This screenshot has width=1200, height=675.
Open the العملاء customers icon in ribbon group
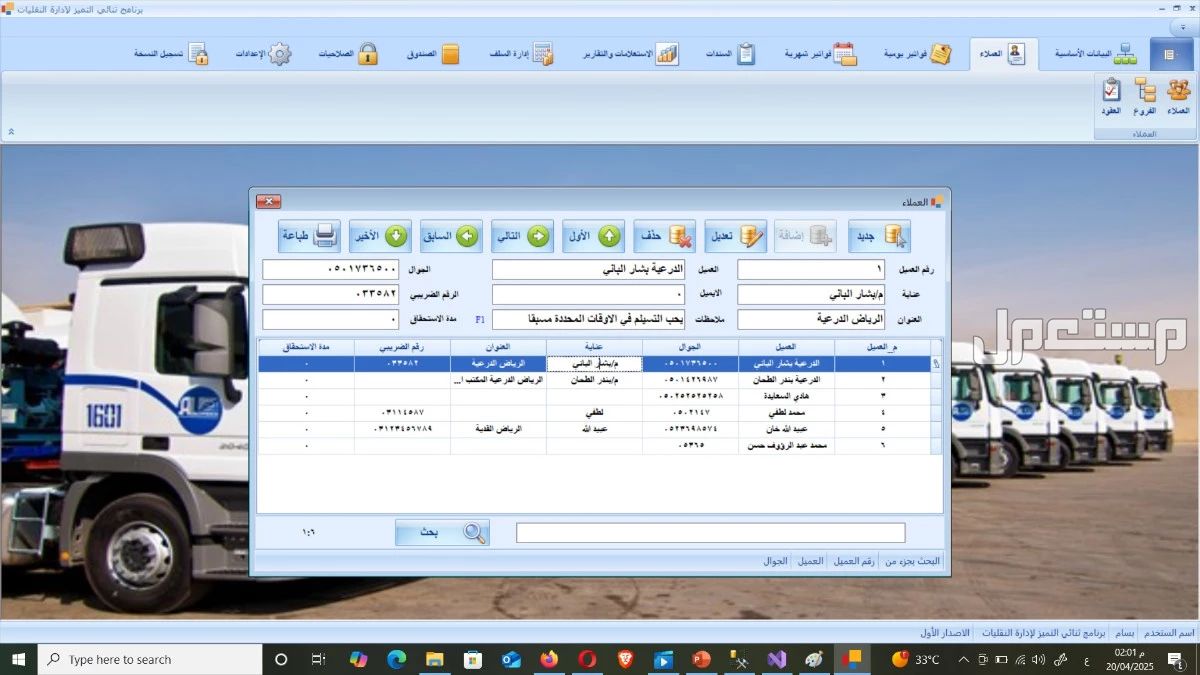point(1178,97)
